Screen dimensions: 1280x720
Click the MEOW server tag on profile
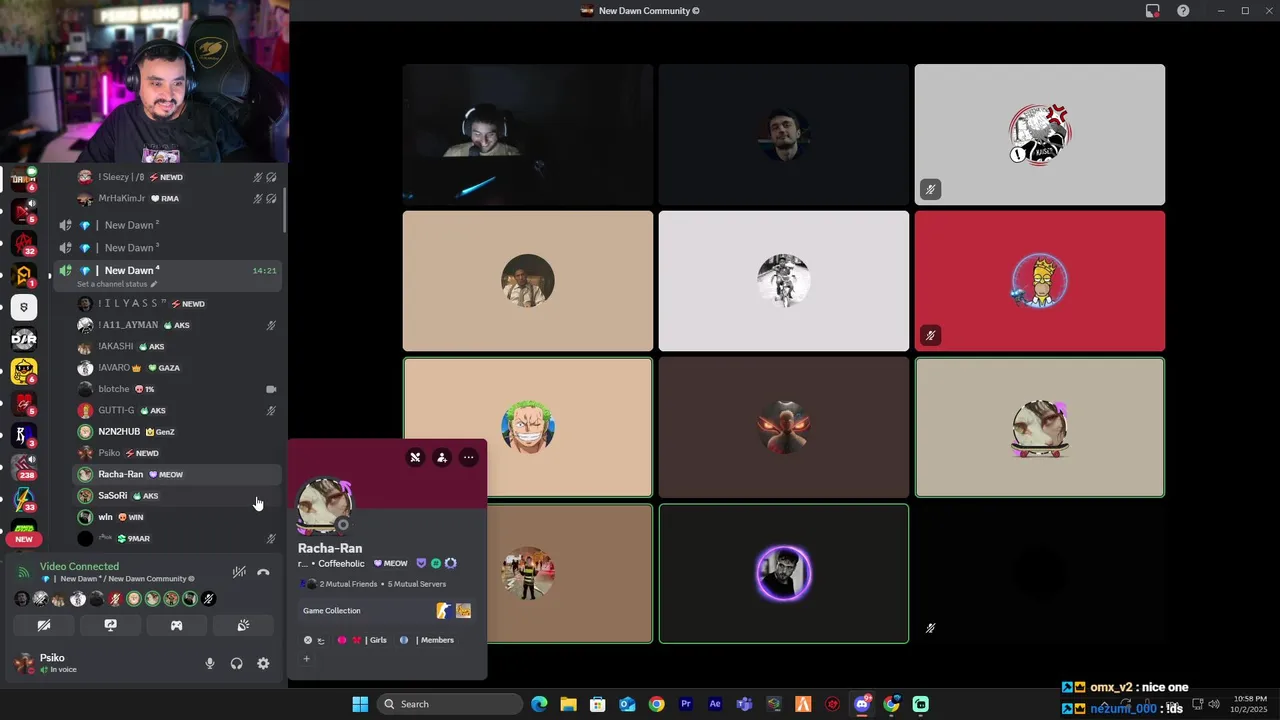(390, 564)
